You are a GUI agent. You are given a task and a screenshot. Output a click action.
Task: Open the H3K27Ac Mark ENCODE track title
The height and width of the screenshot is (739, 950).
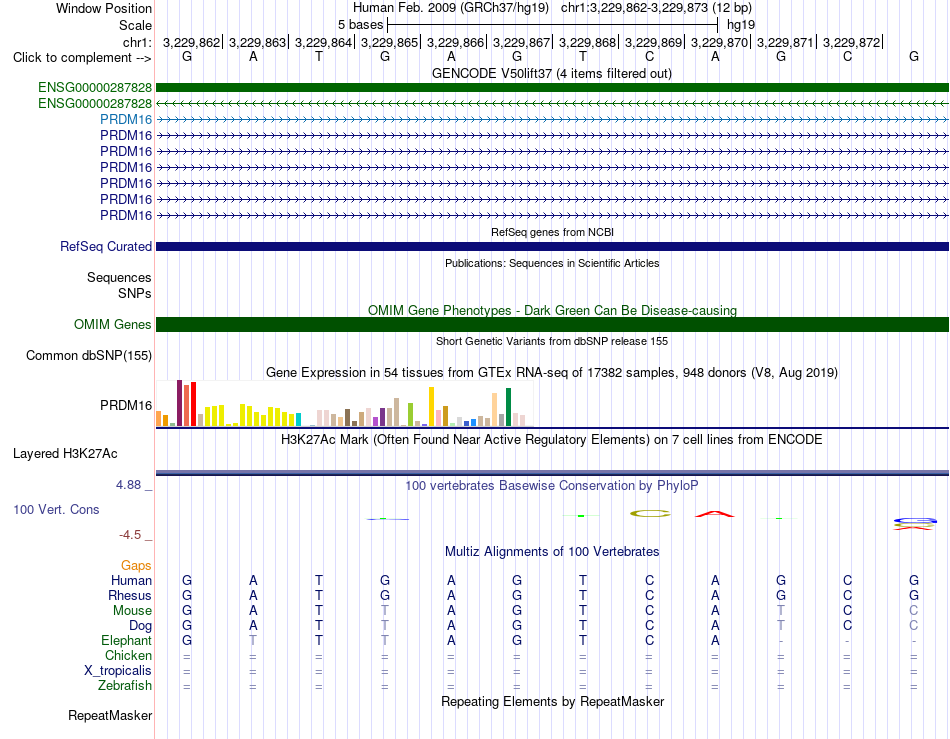(552, 440)
